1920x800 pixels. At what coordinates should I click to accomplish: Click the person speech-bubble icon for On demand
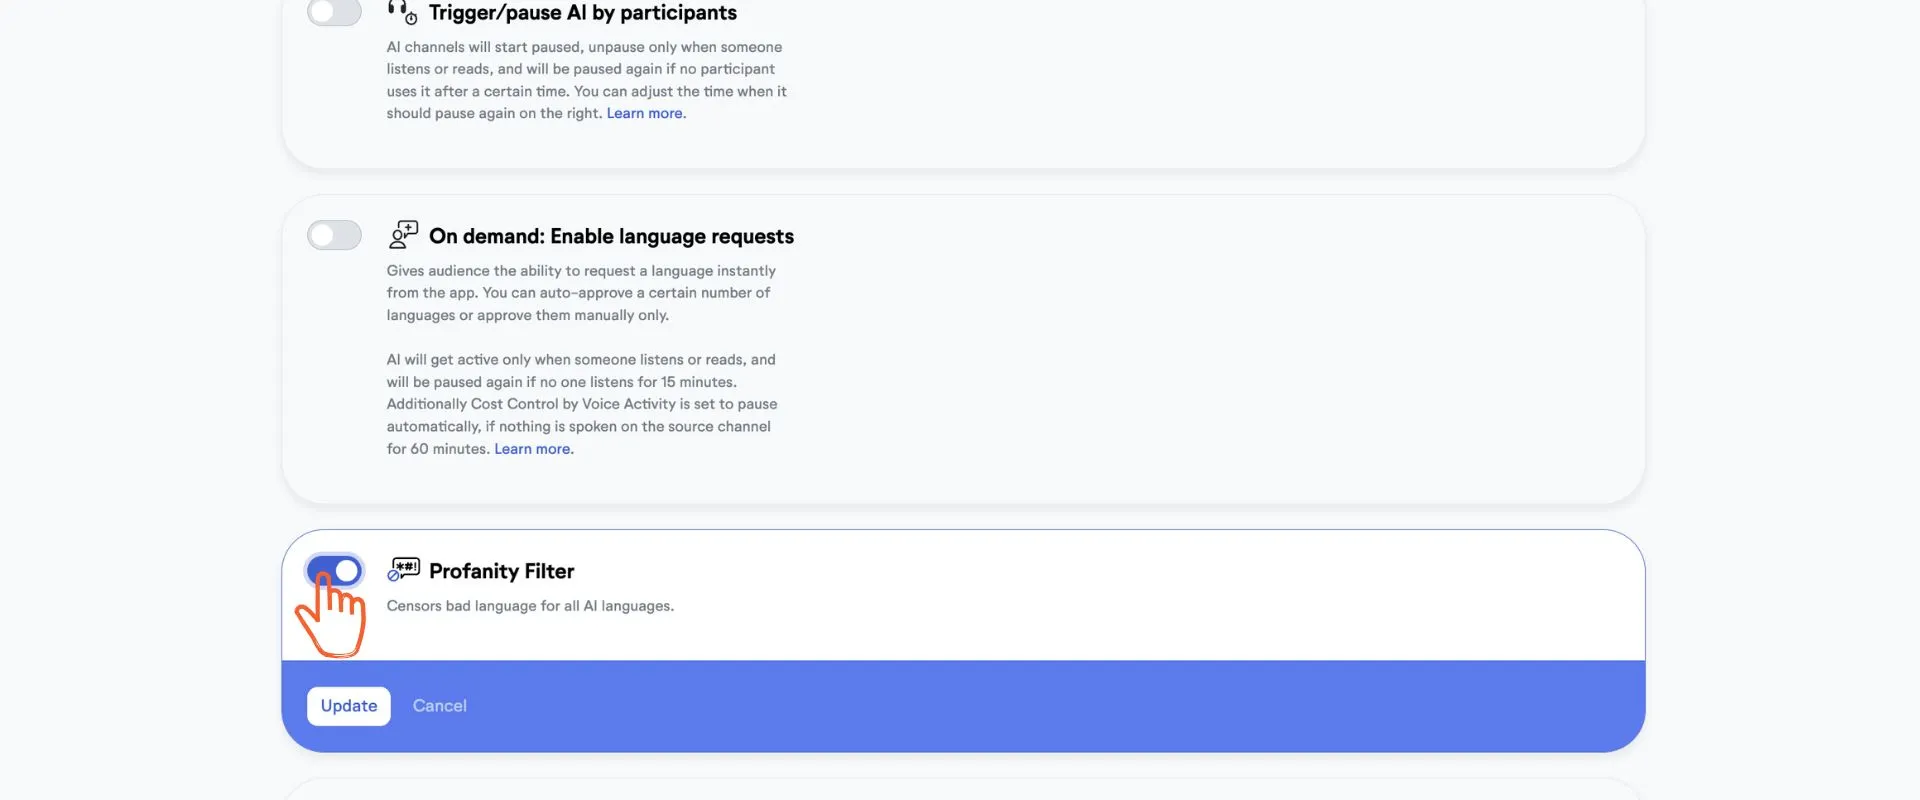(x=403, y=235)
